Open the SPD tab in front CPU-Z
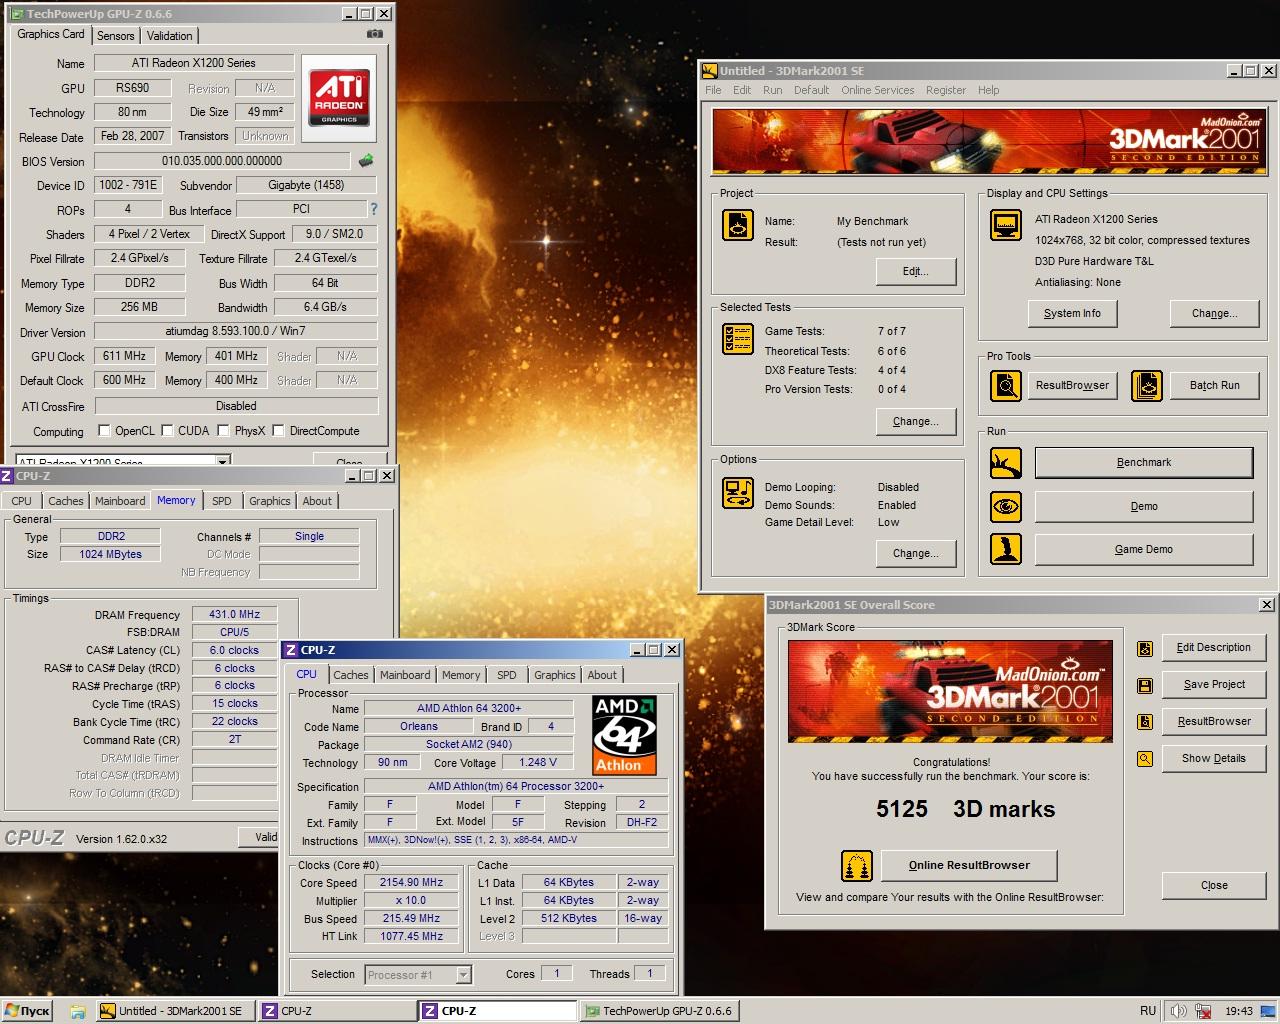The width and height of the screenshot is (1280, 1024). 507,675
